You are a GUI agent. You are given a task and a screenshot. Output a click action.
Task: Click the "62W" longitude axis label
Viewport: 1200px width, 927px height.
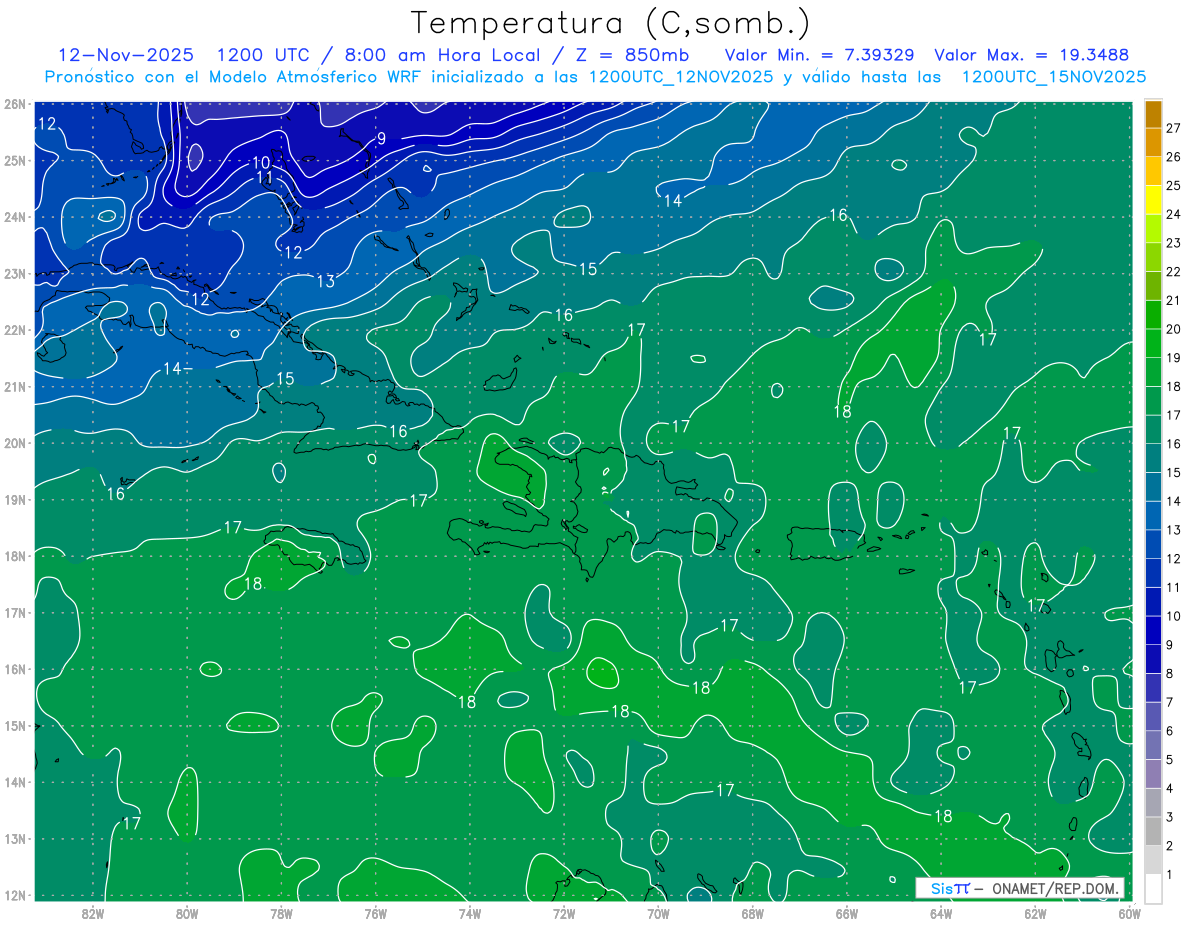pyautogui.click(x=1035, y=913)
